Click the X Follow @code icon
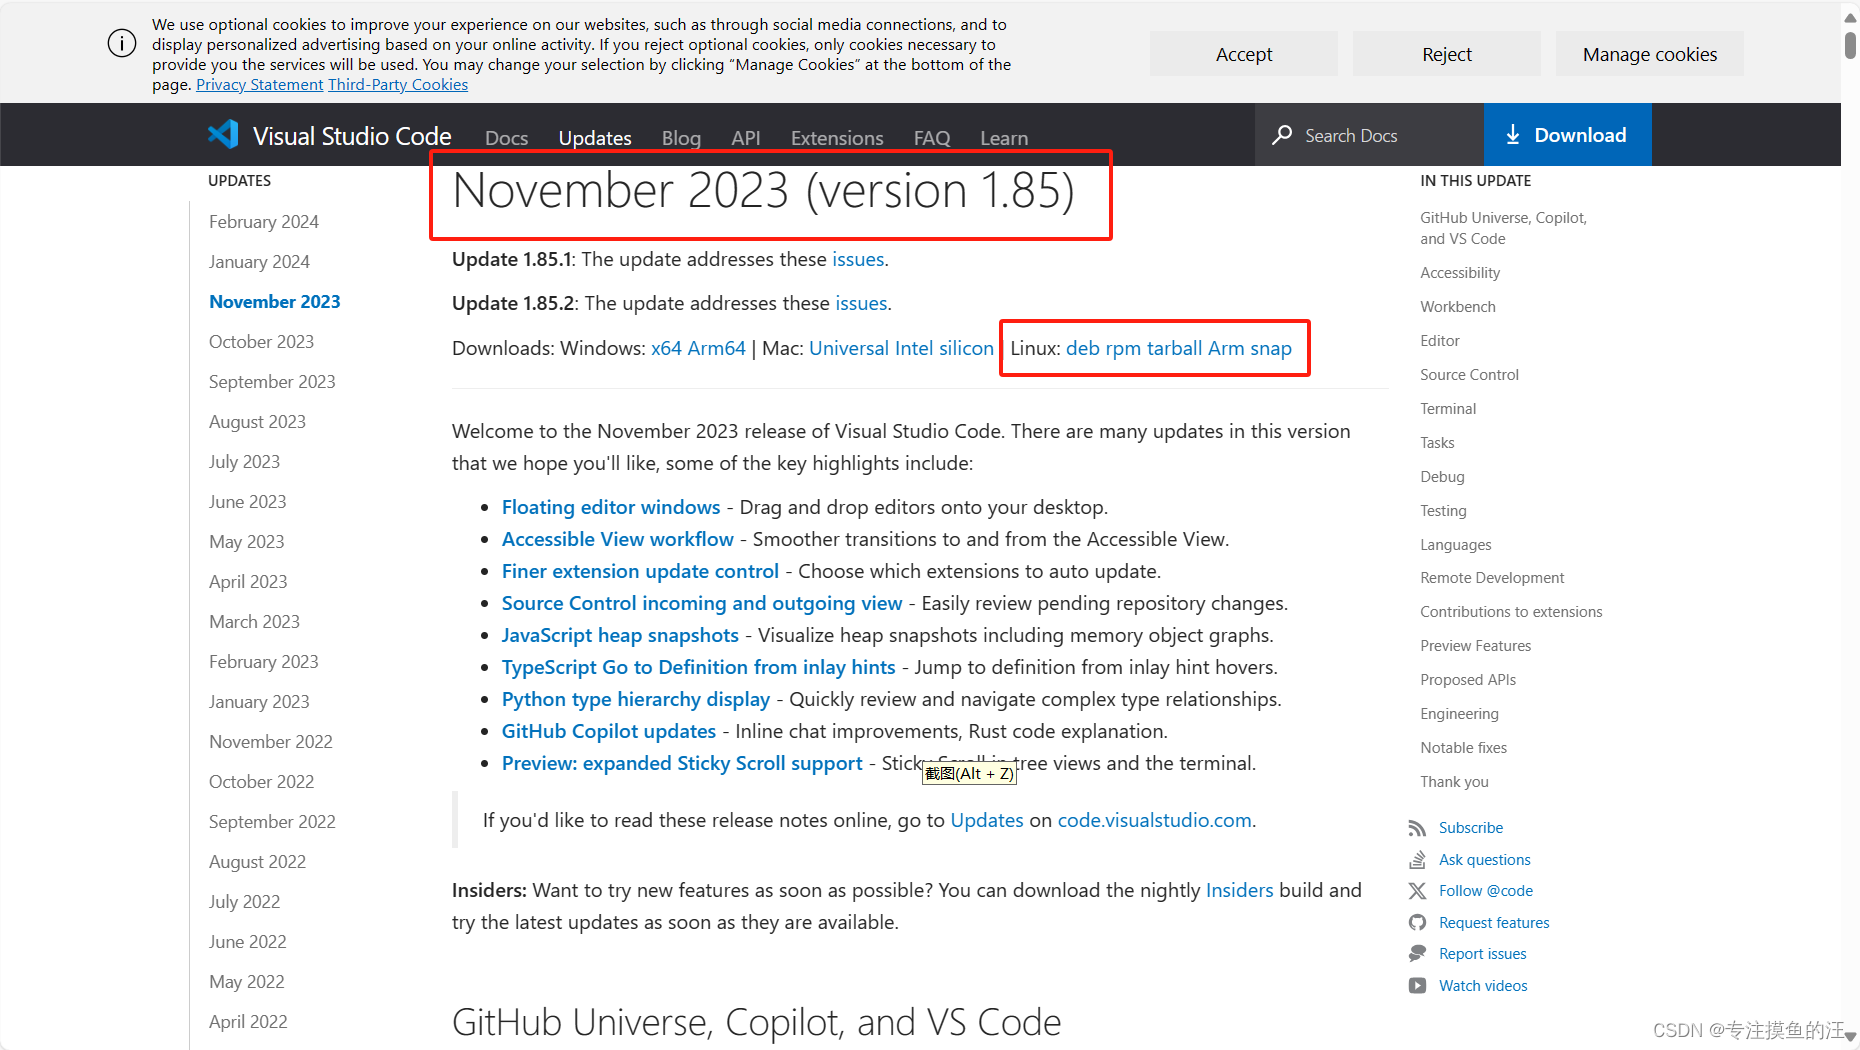 [x=1417, y=891]
